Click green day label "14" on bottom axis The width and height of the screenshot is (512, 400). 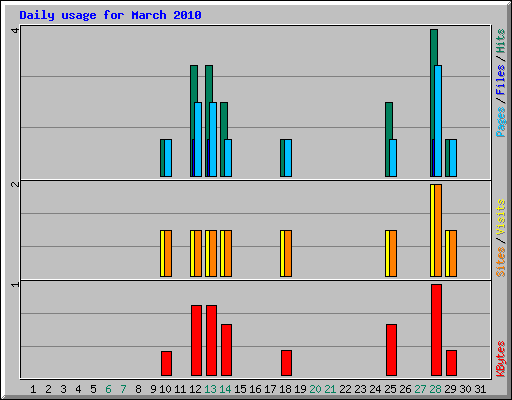(x=225, y=389)
